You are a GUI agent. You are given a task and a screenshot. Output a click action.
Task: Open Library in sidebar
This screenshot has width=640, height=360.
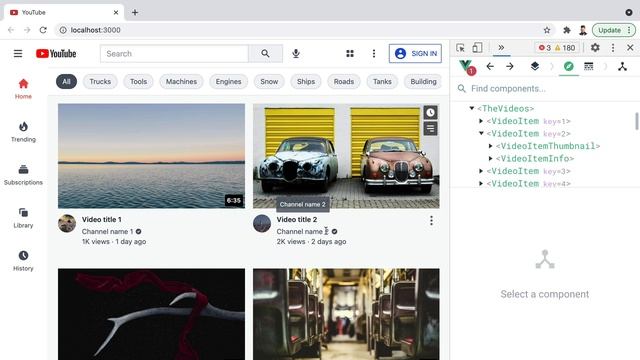[23, 218]
